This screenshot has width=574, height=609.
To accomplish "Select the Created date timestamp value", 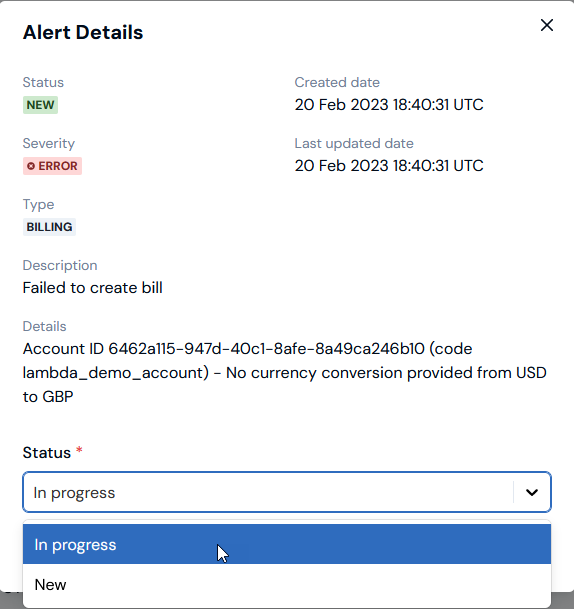I will tap(389, 104).
